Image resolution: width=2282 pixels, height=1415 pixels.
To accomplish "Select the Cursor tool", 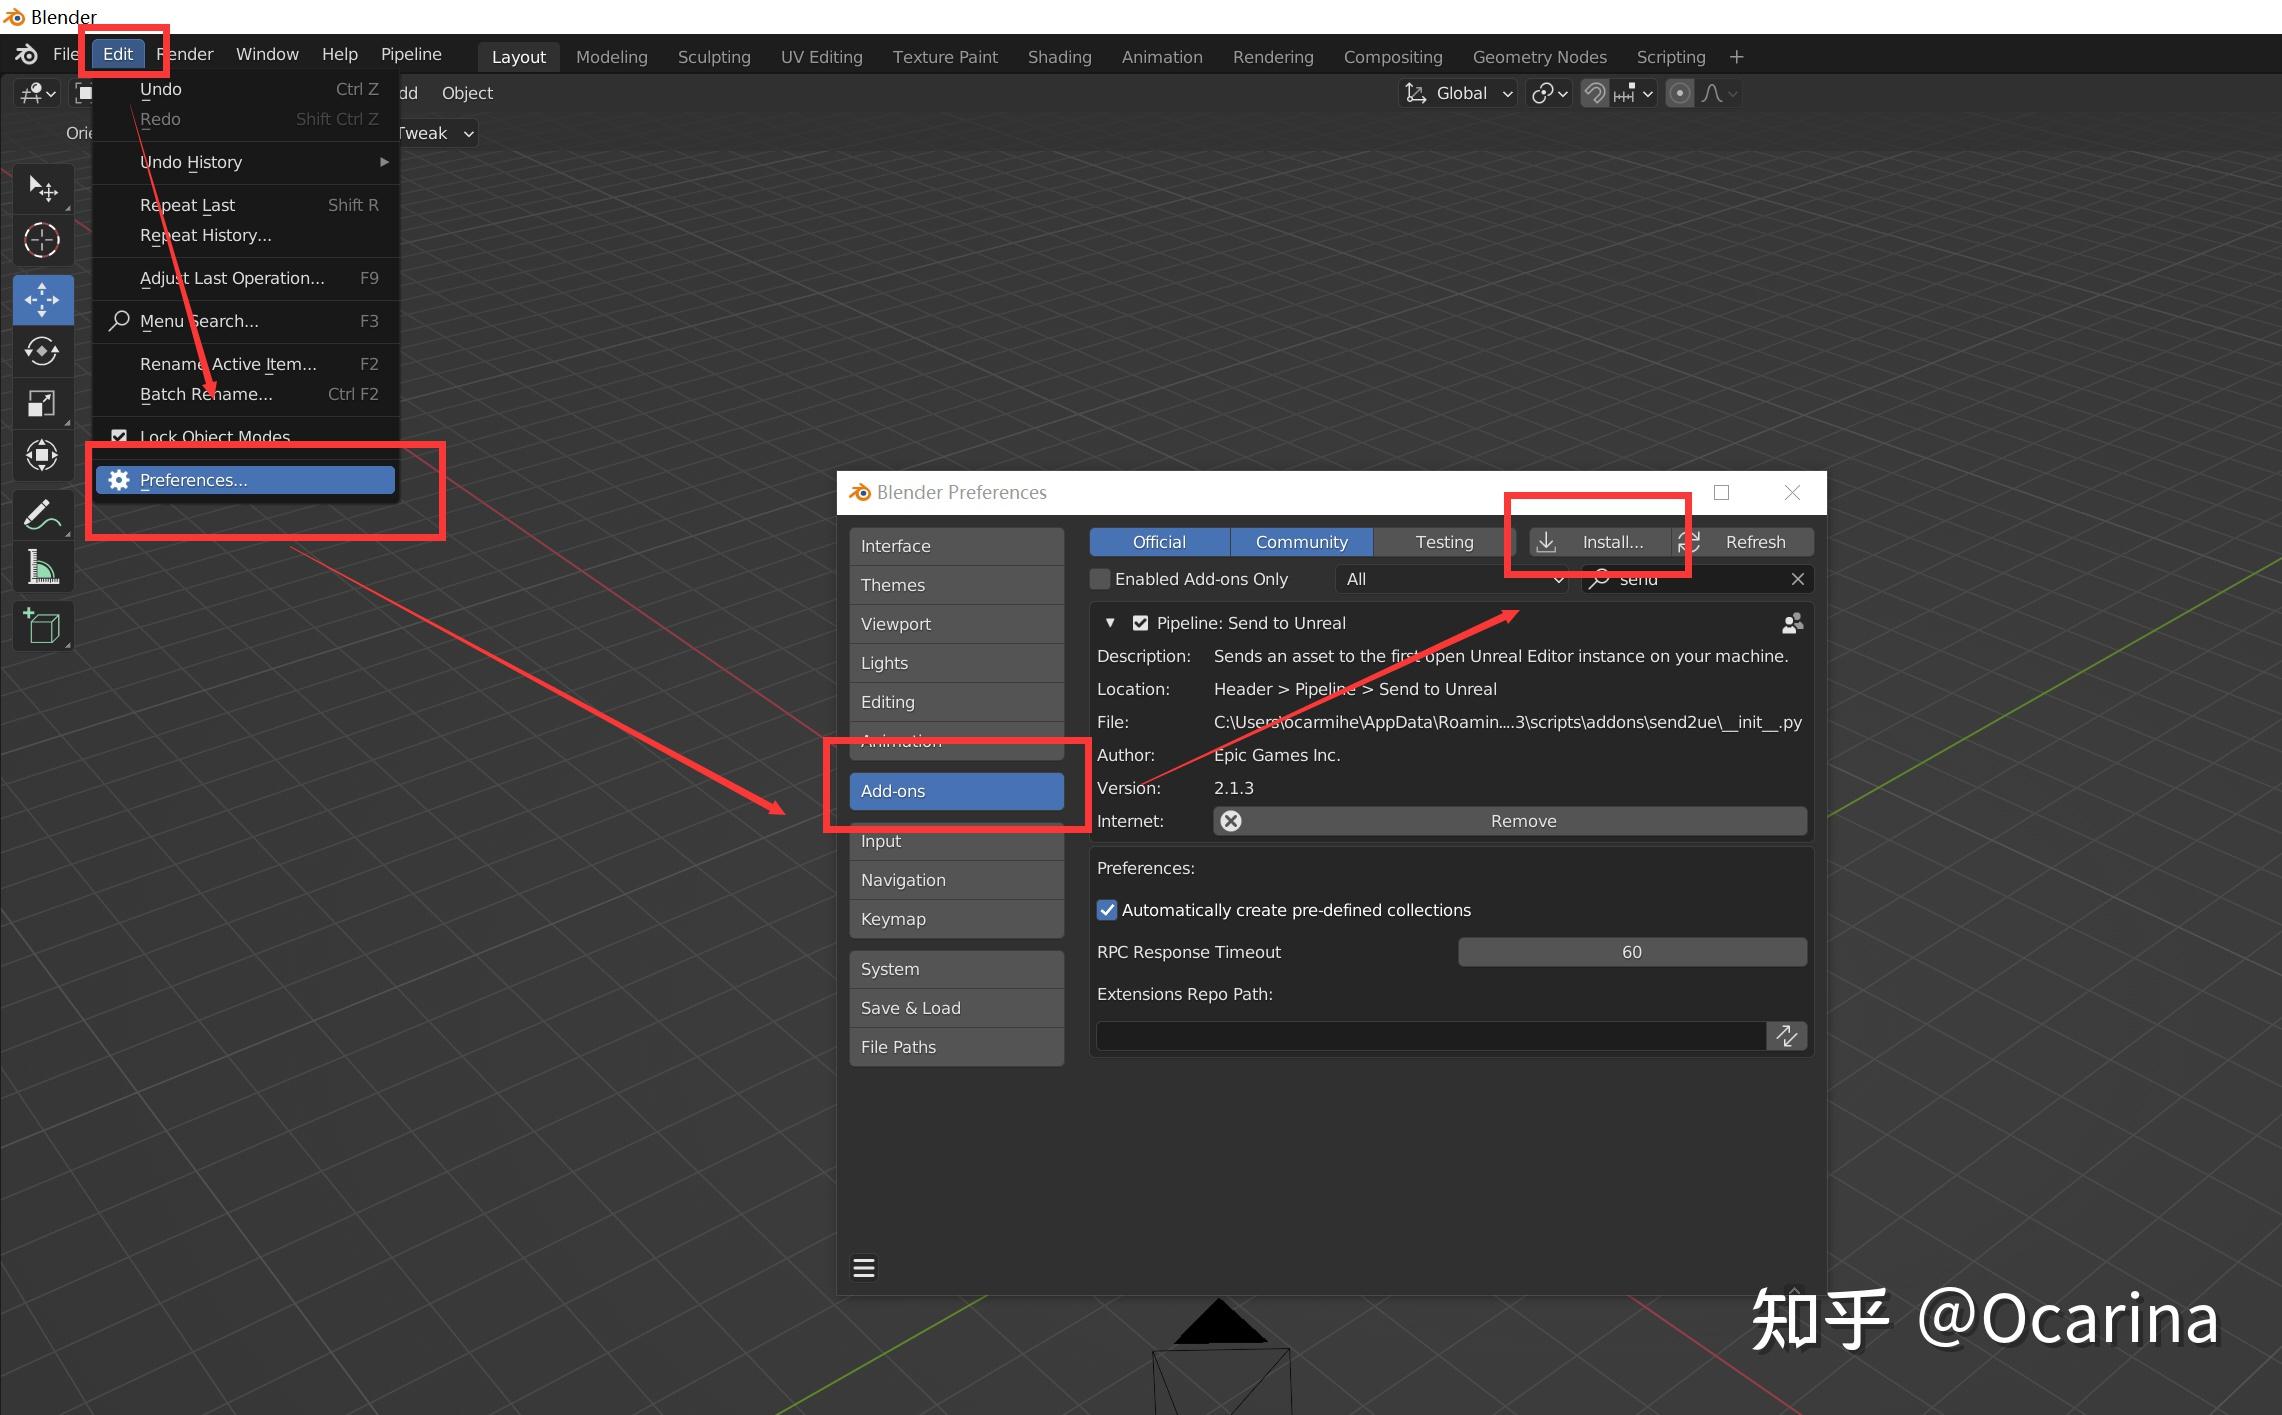I will [43, 240].
